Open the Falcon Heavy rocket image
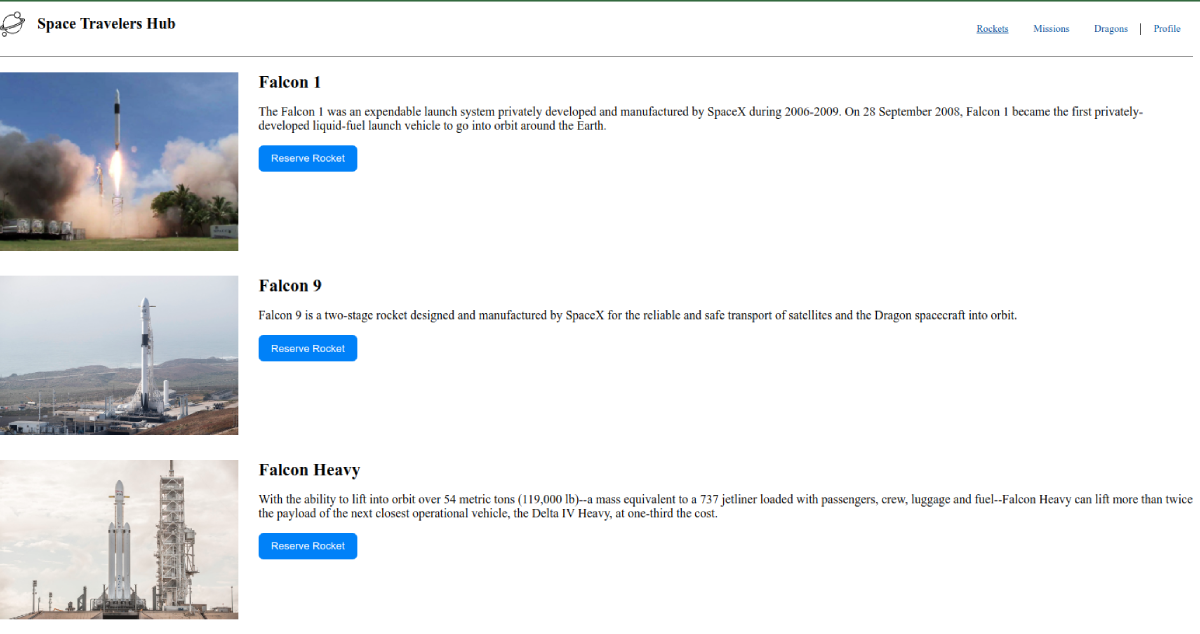 119,539
